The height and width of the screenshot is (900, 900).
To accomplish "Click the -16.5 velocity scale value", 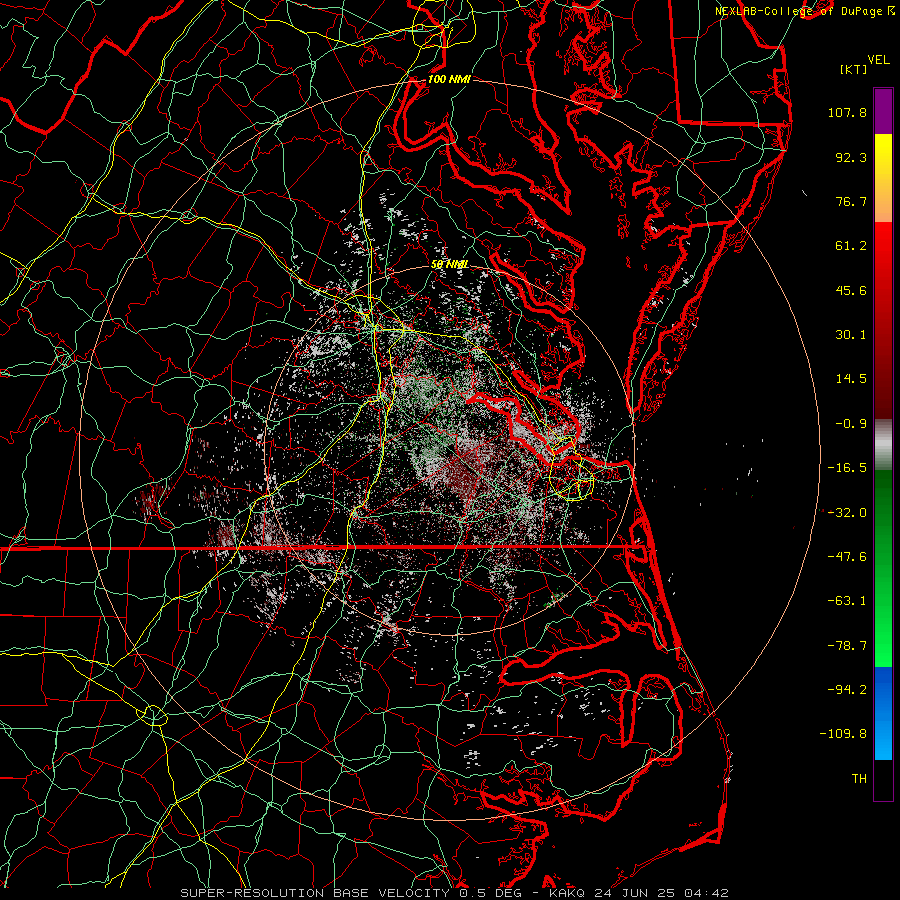I will (x=847, y=468).
